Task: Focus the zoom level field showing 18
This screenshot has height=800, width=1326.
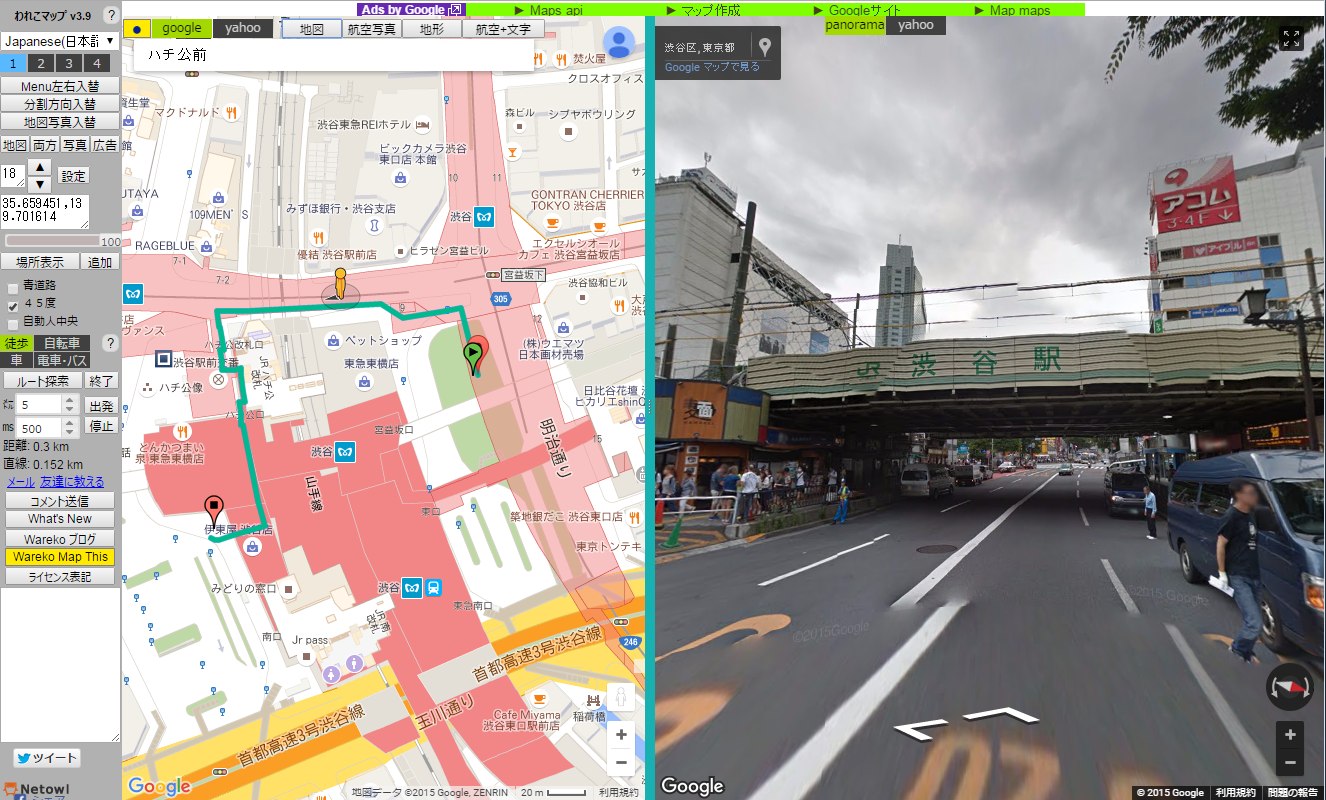Action: [12, 175]
